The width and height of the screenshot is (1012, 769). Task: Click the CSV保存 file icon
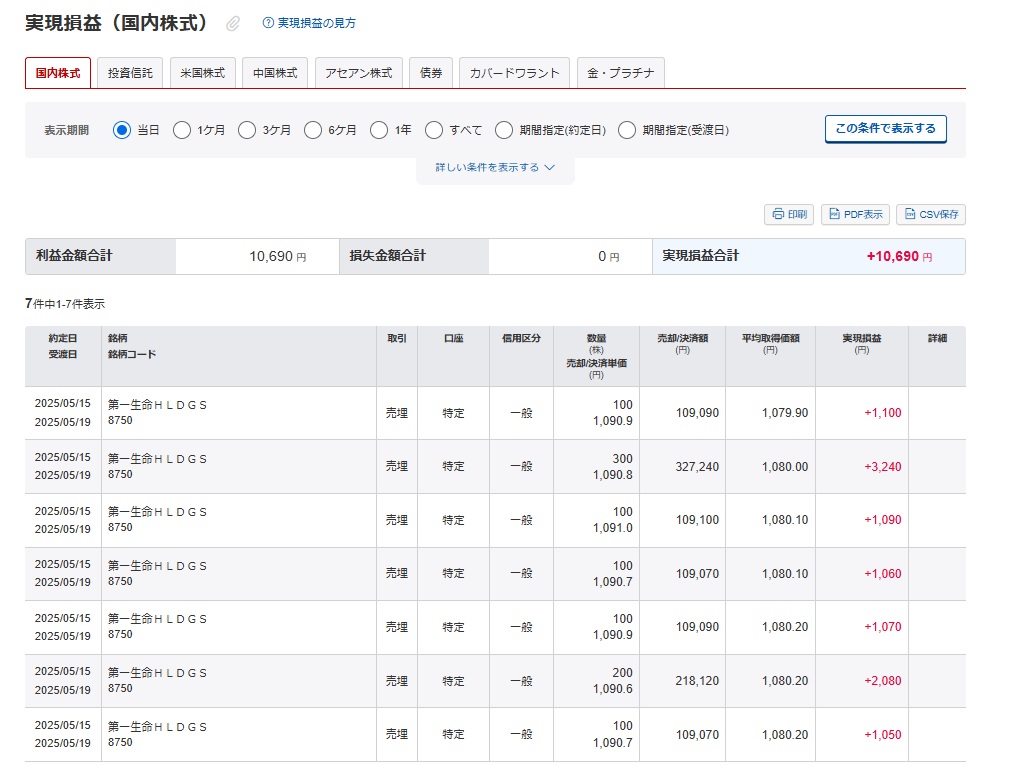pyautogui.click(x=909, y=214)
